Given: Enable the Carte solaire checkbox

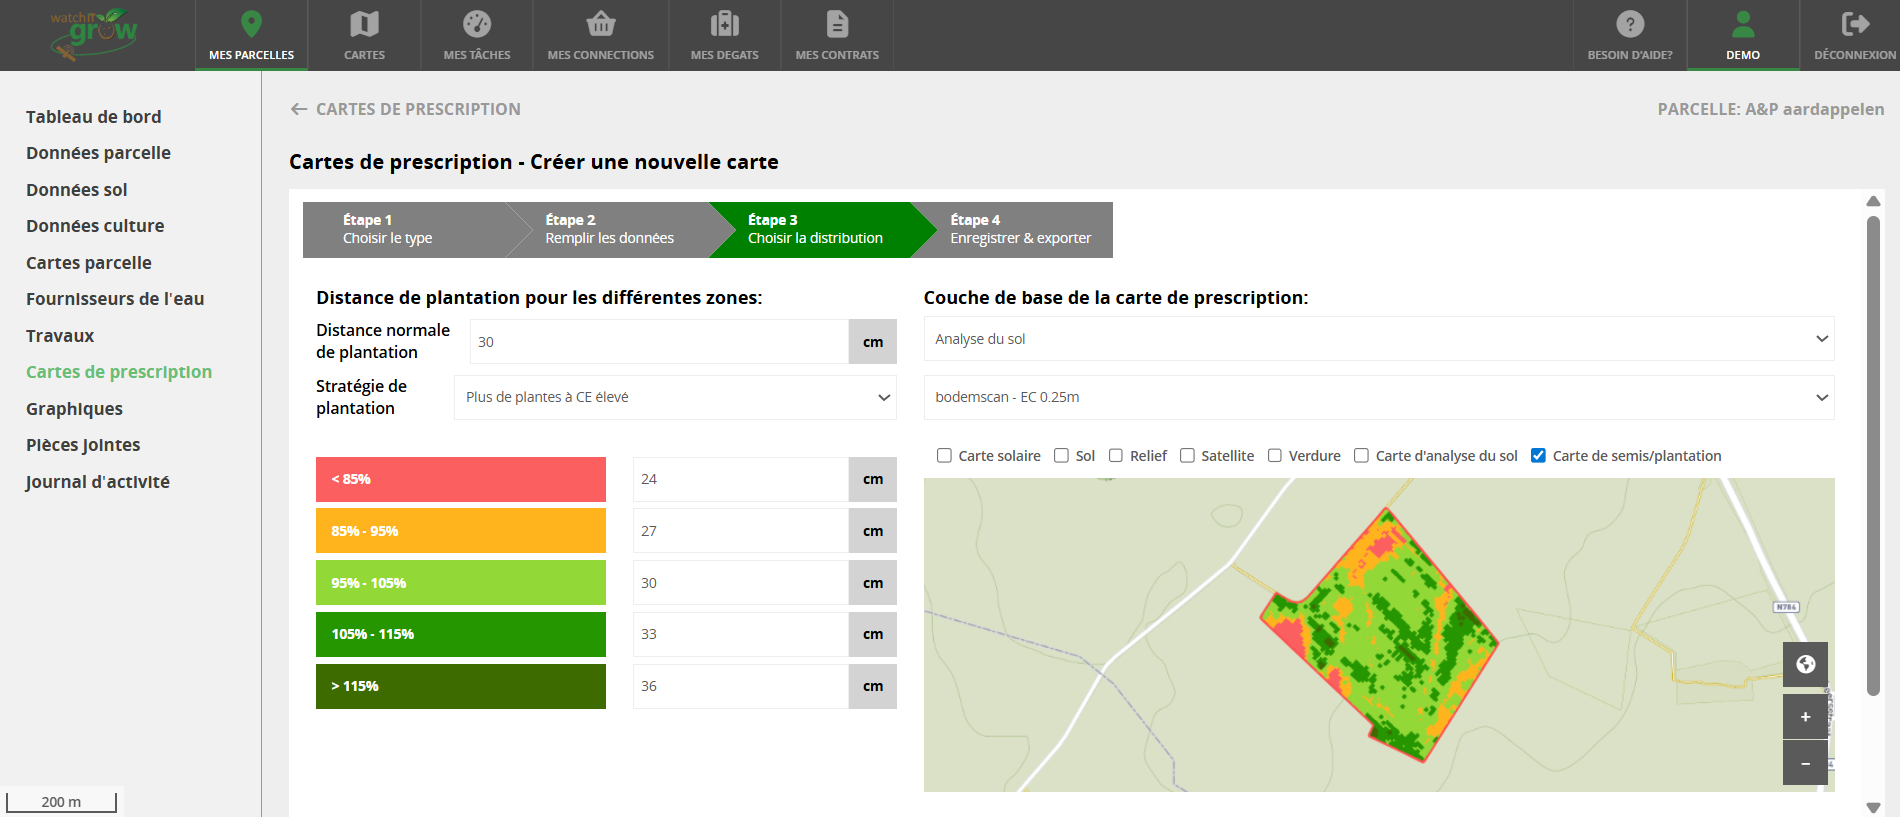Looking at the screenshot, I should point(944,456).
